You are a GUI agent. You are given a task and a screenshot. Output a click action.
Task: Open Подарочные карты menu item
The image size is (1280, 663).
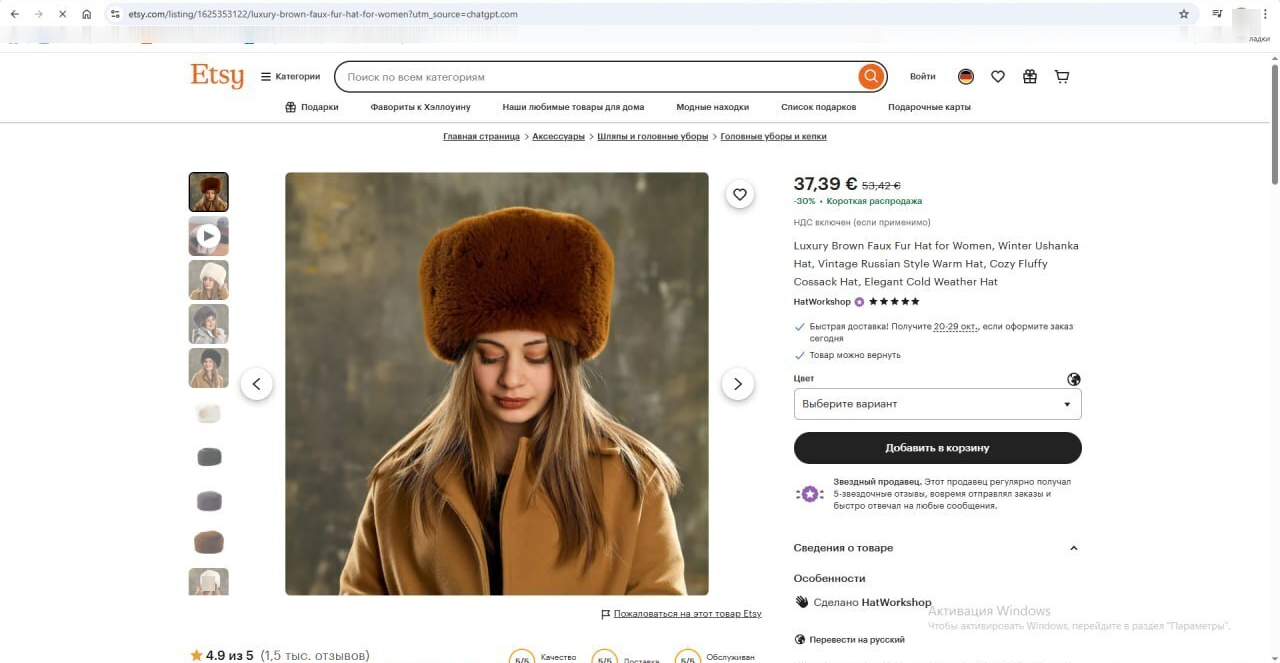point(929,107)
